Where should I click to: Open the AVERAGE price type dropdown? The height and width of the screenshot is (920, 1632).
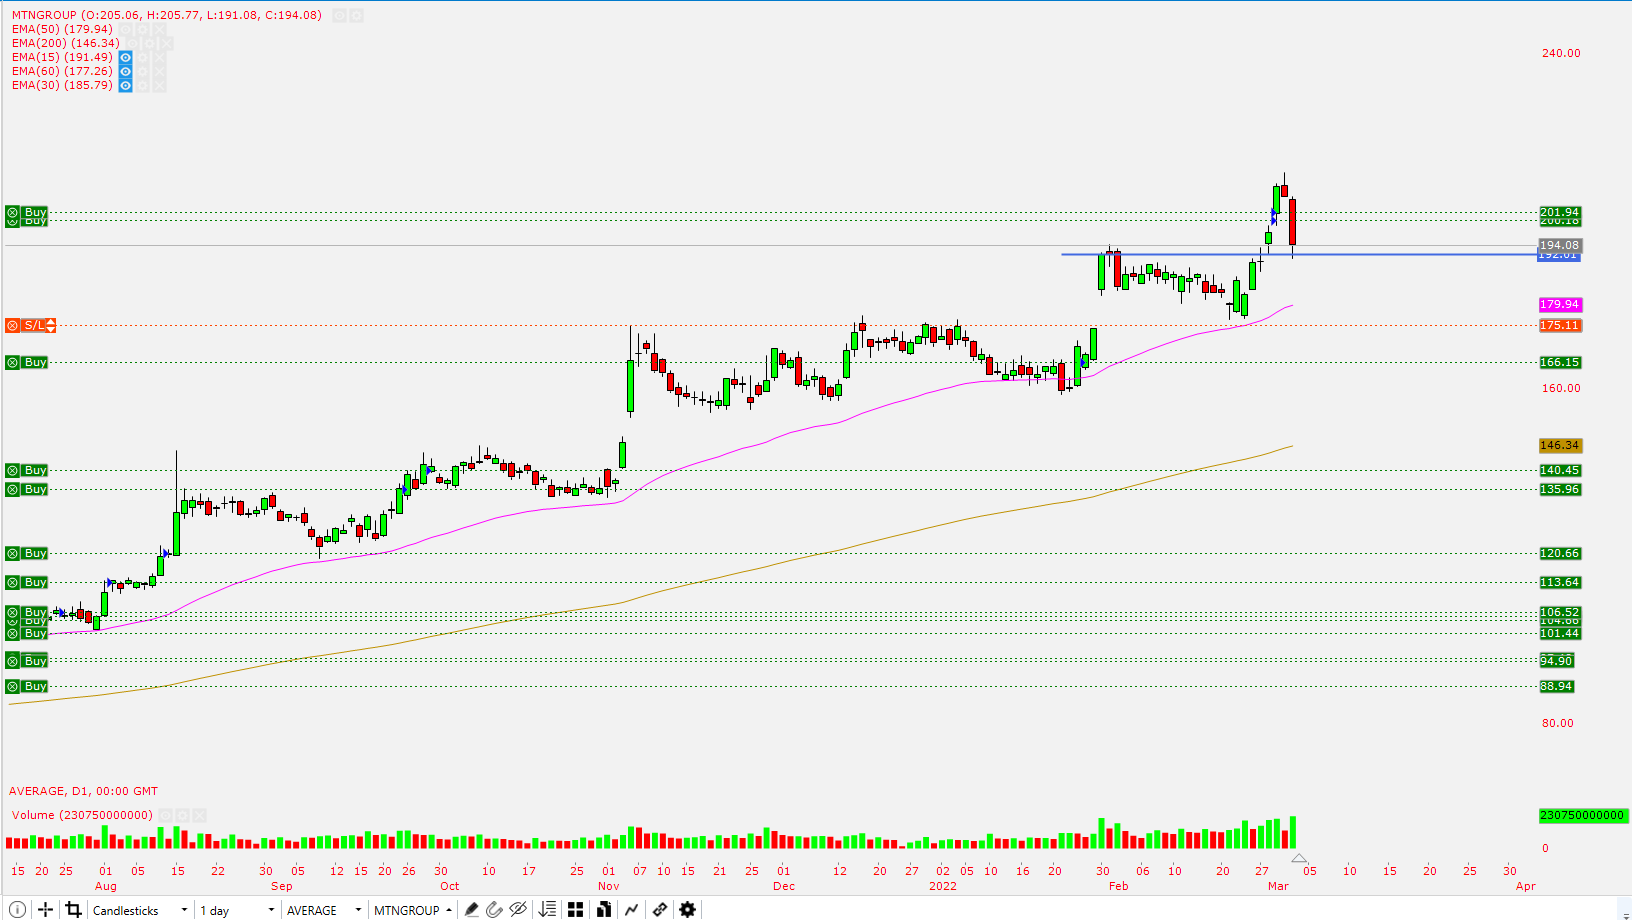[324, 910]
